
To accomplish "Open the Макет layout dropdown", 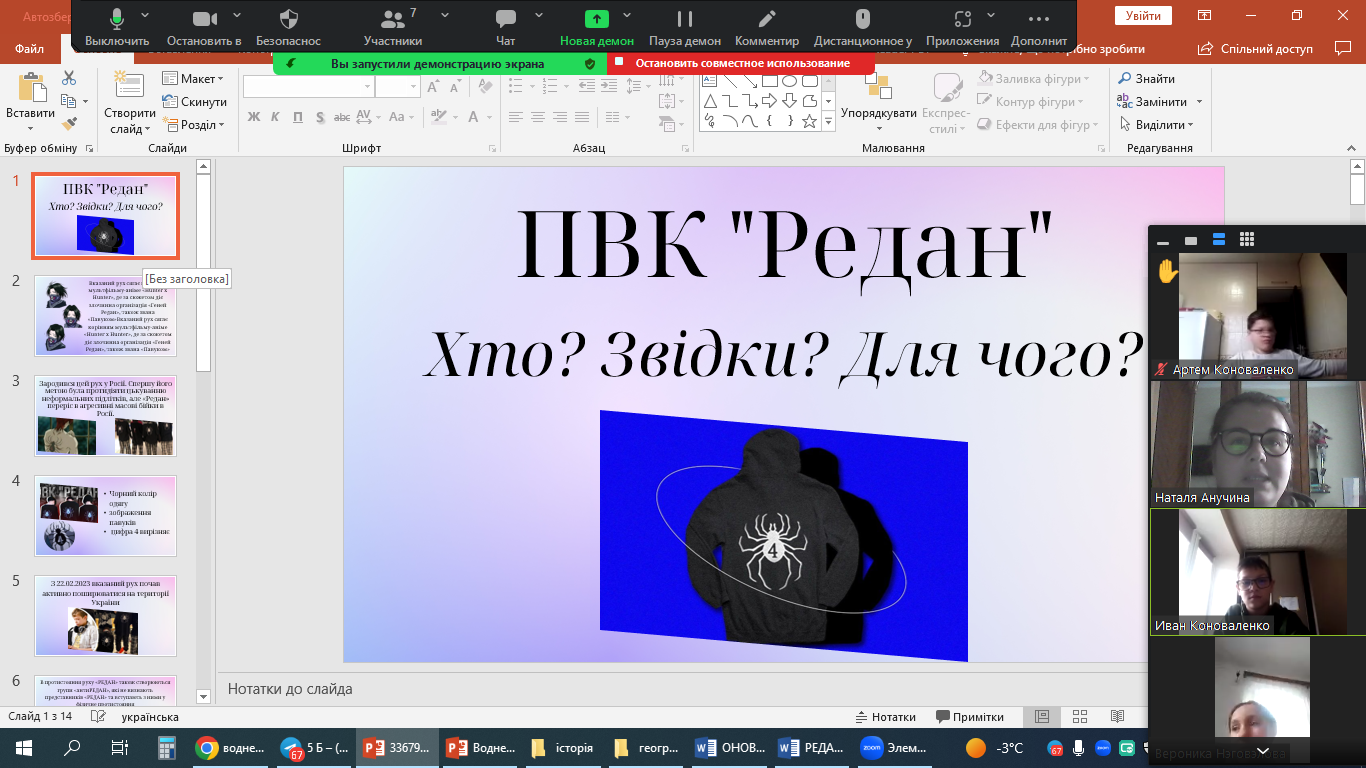I will click(193, 79).
